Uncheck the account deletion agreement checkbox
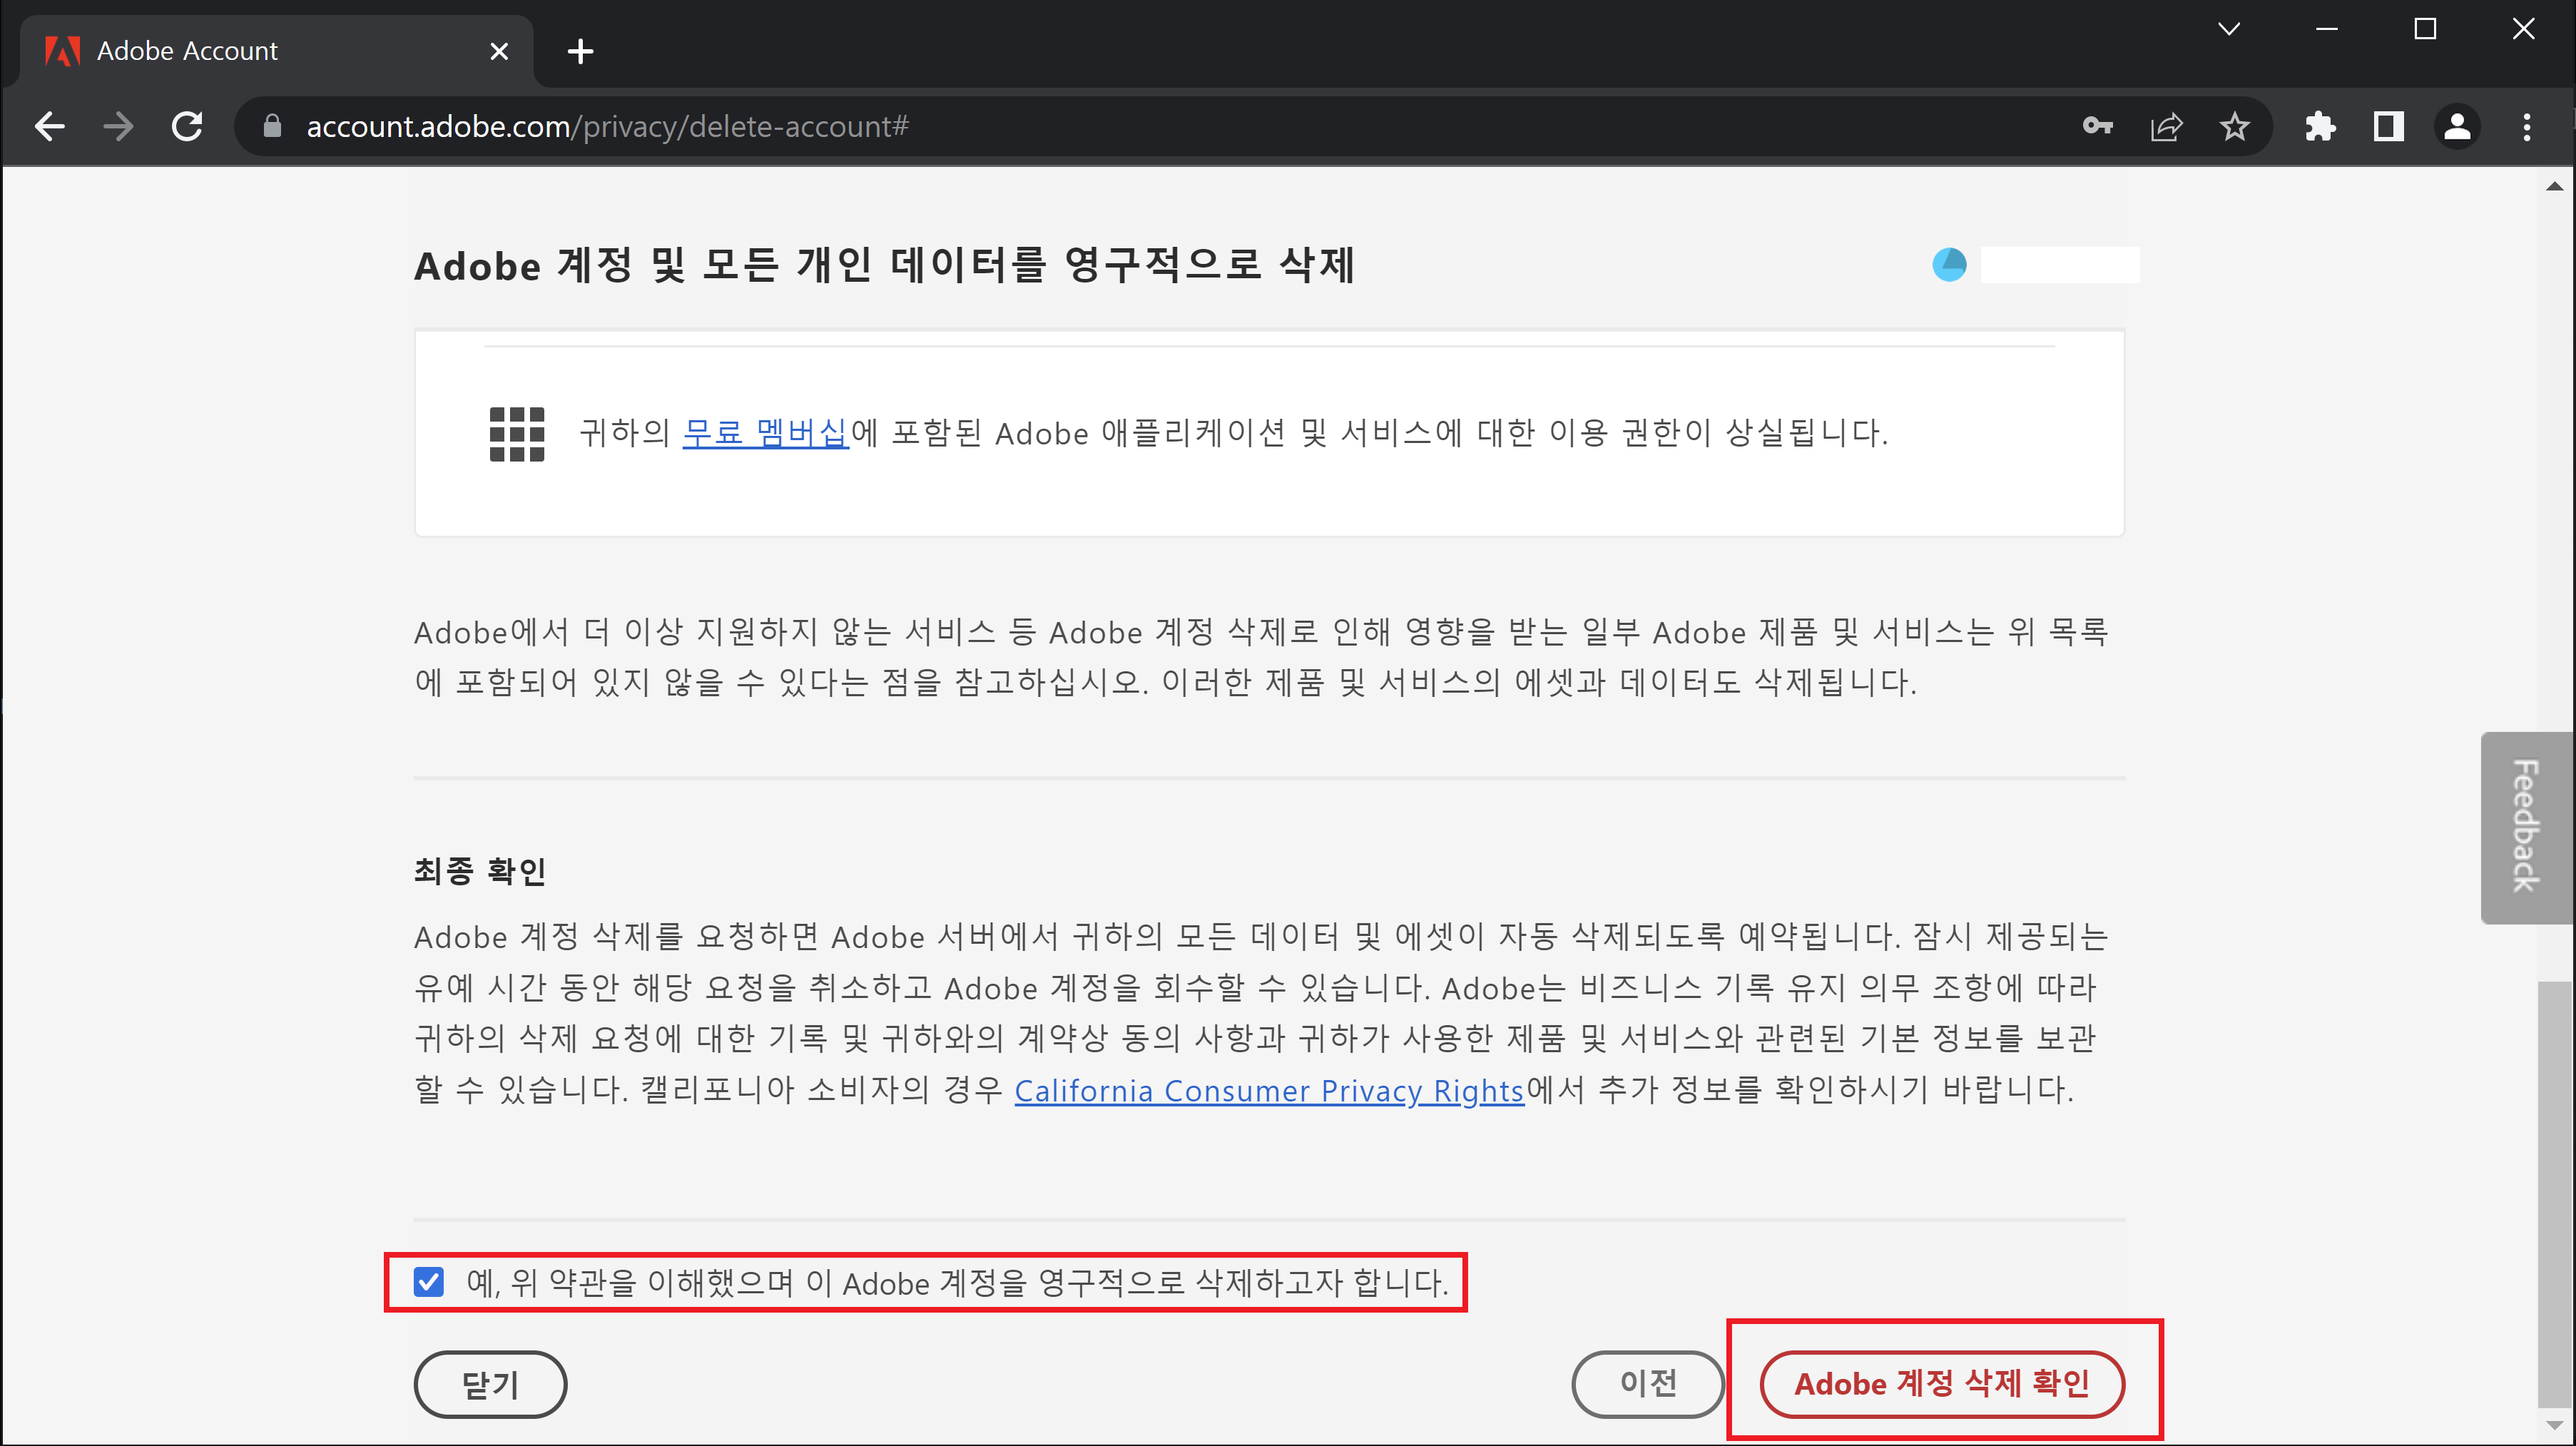 pos(428,1283)
